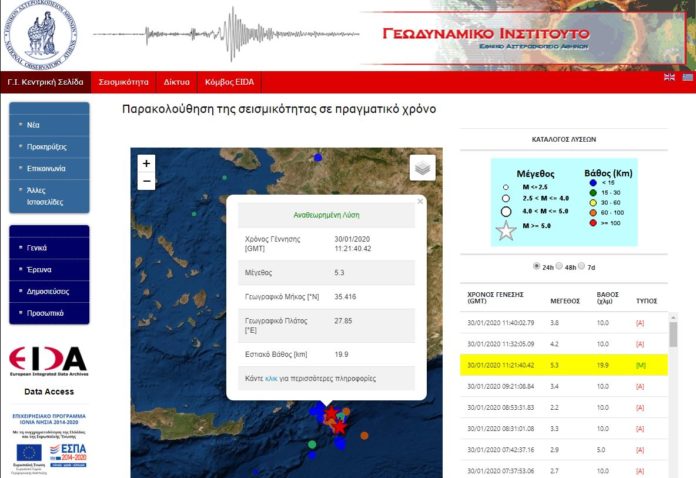
Task: Click the ΕΣΠΑ 2014-2020 logo
Action: [x=68, y=455]
